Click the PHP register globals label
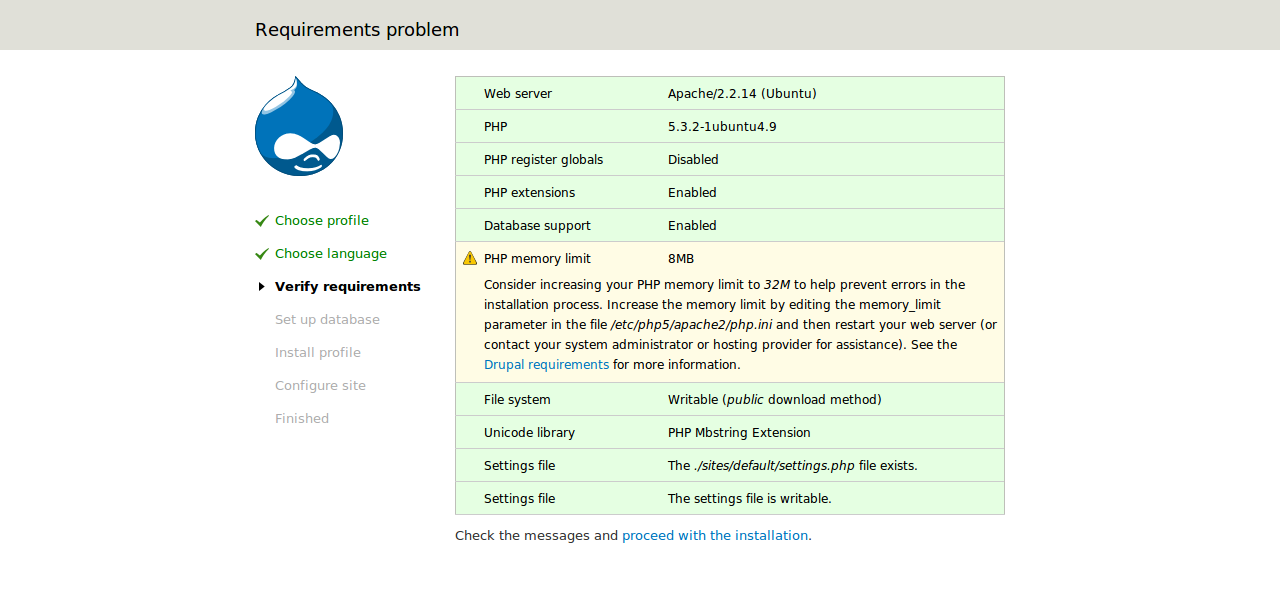The height and width of the screenshot is (611, 1280). click(544, 160)
